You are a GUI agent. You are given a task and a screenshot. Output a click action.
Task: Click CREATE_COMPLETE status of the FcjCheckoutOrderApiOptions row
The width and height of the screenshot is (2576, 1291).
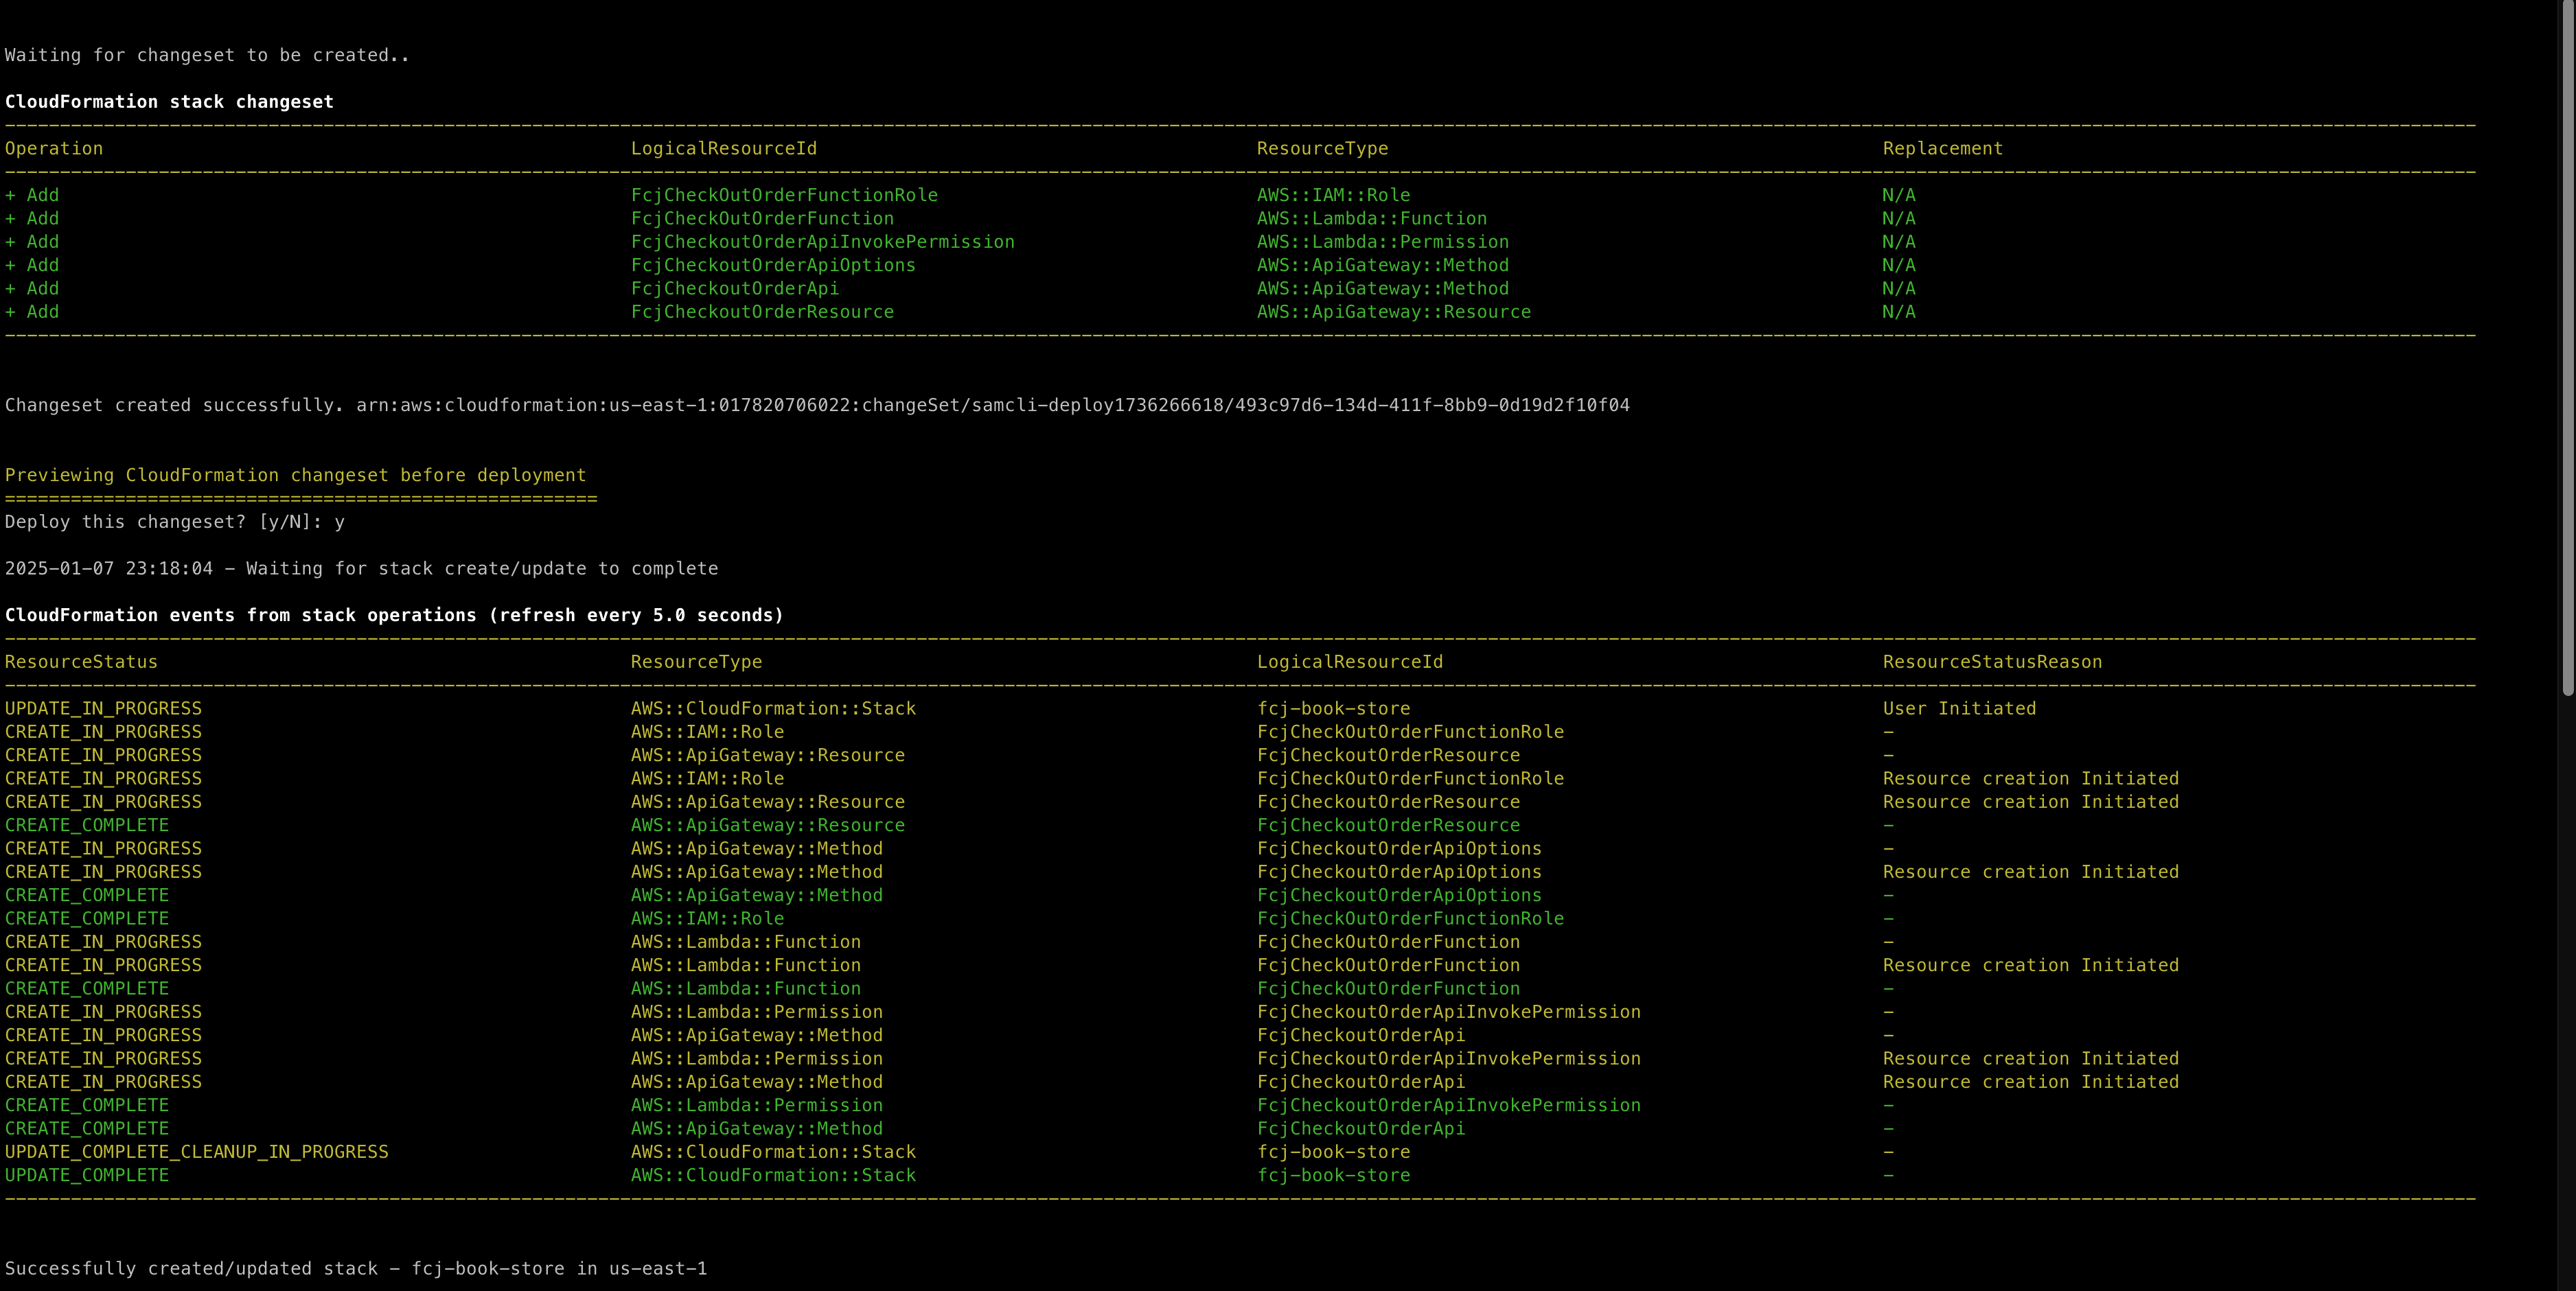pyautogui.click(x=87, y=895)
